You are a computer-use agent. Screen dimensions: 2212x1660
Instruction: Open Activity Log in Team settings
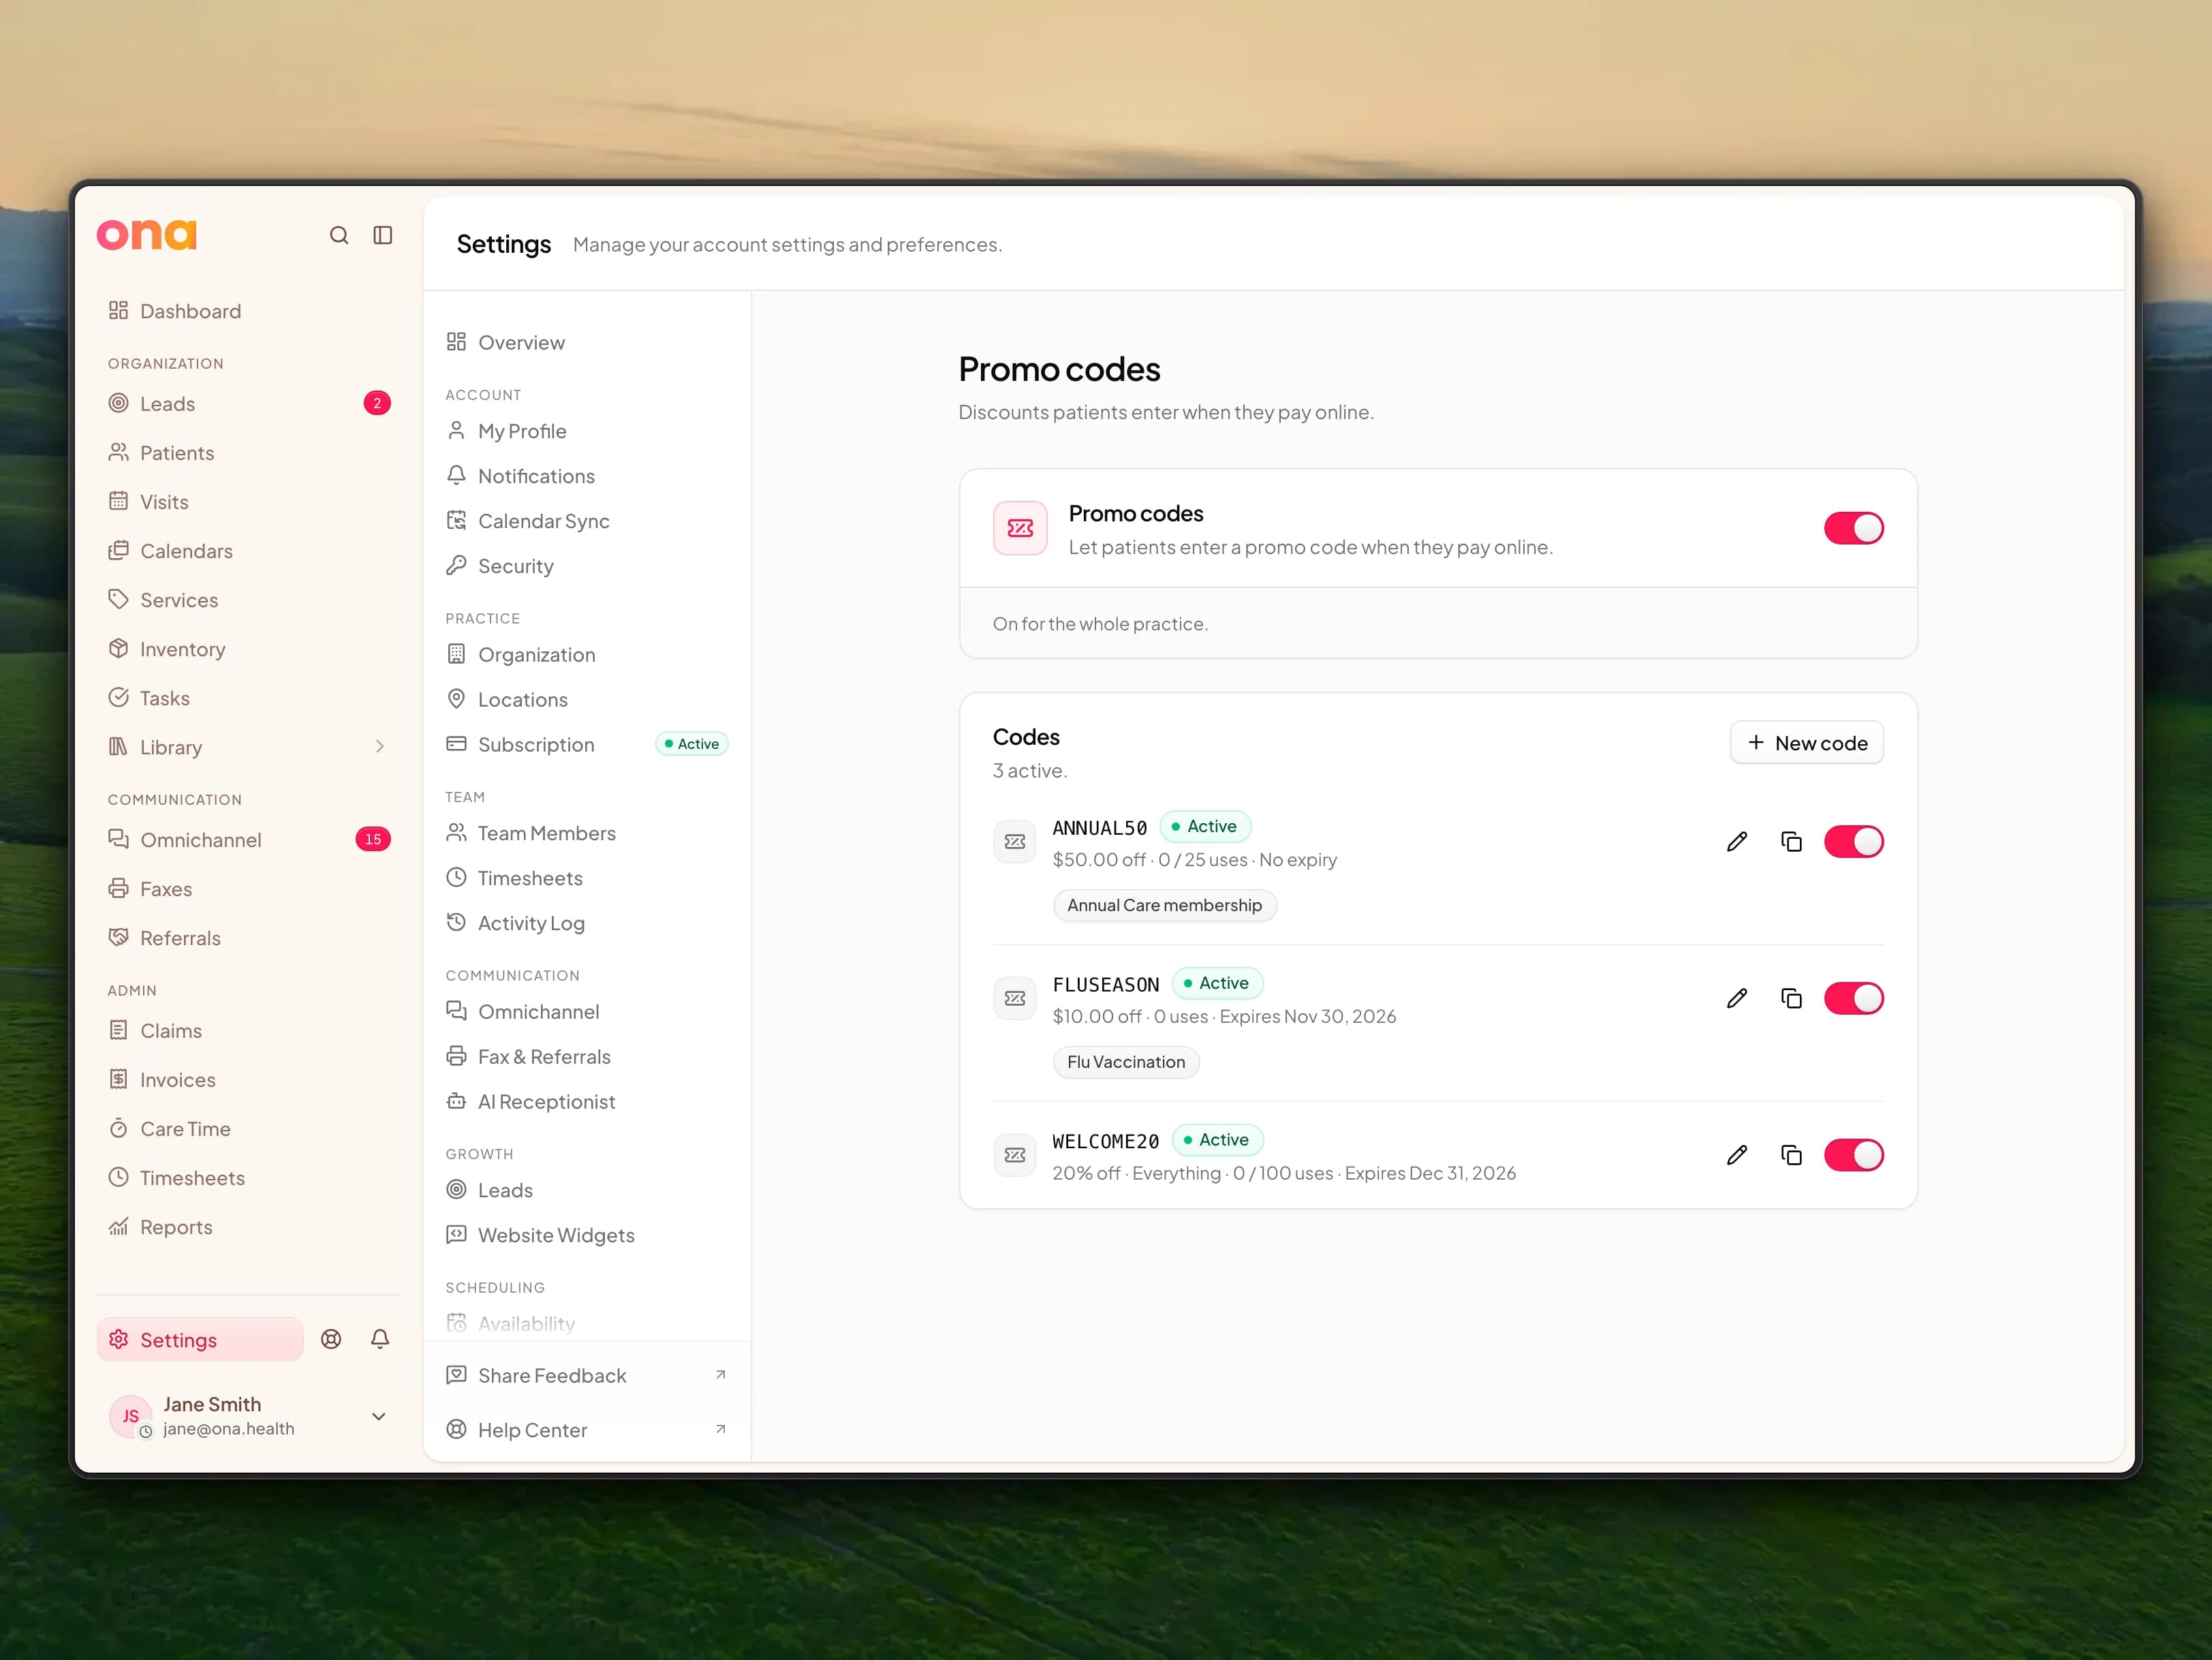pos(586,923)
